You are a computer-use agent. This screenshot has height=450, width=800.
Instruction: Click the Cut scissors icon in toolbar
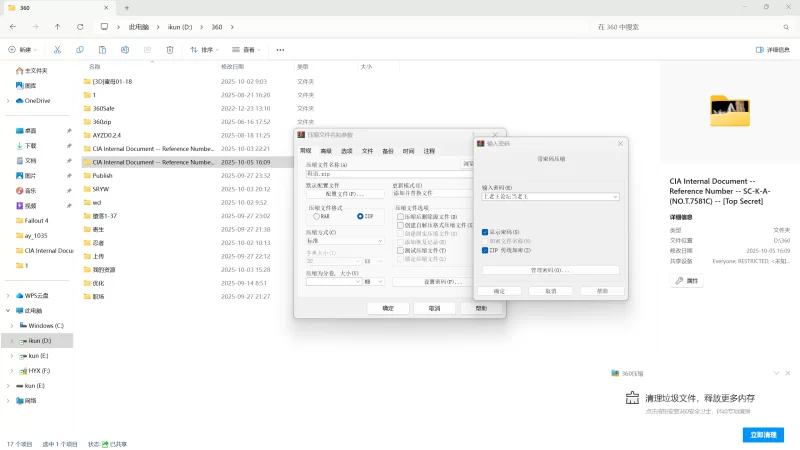(56, 49)
